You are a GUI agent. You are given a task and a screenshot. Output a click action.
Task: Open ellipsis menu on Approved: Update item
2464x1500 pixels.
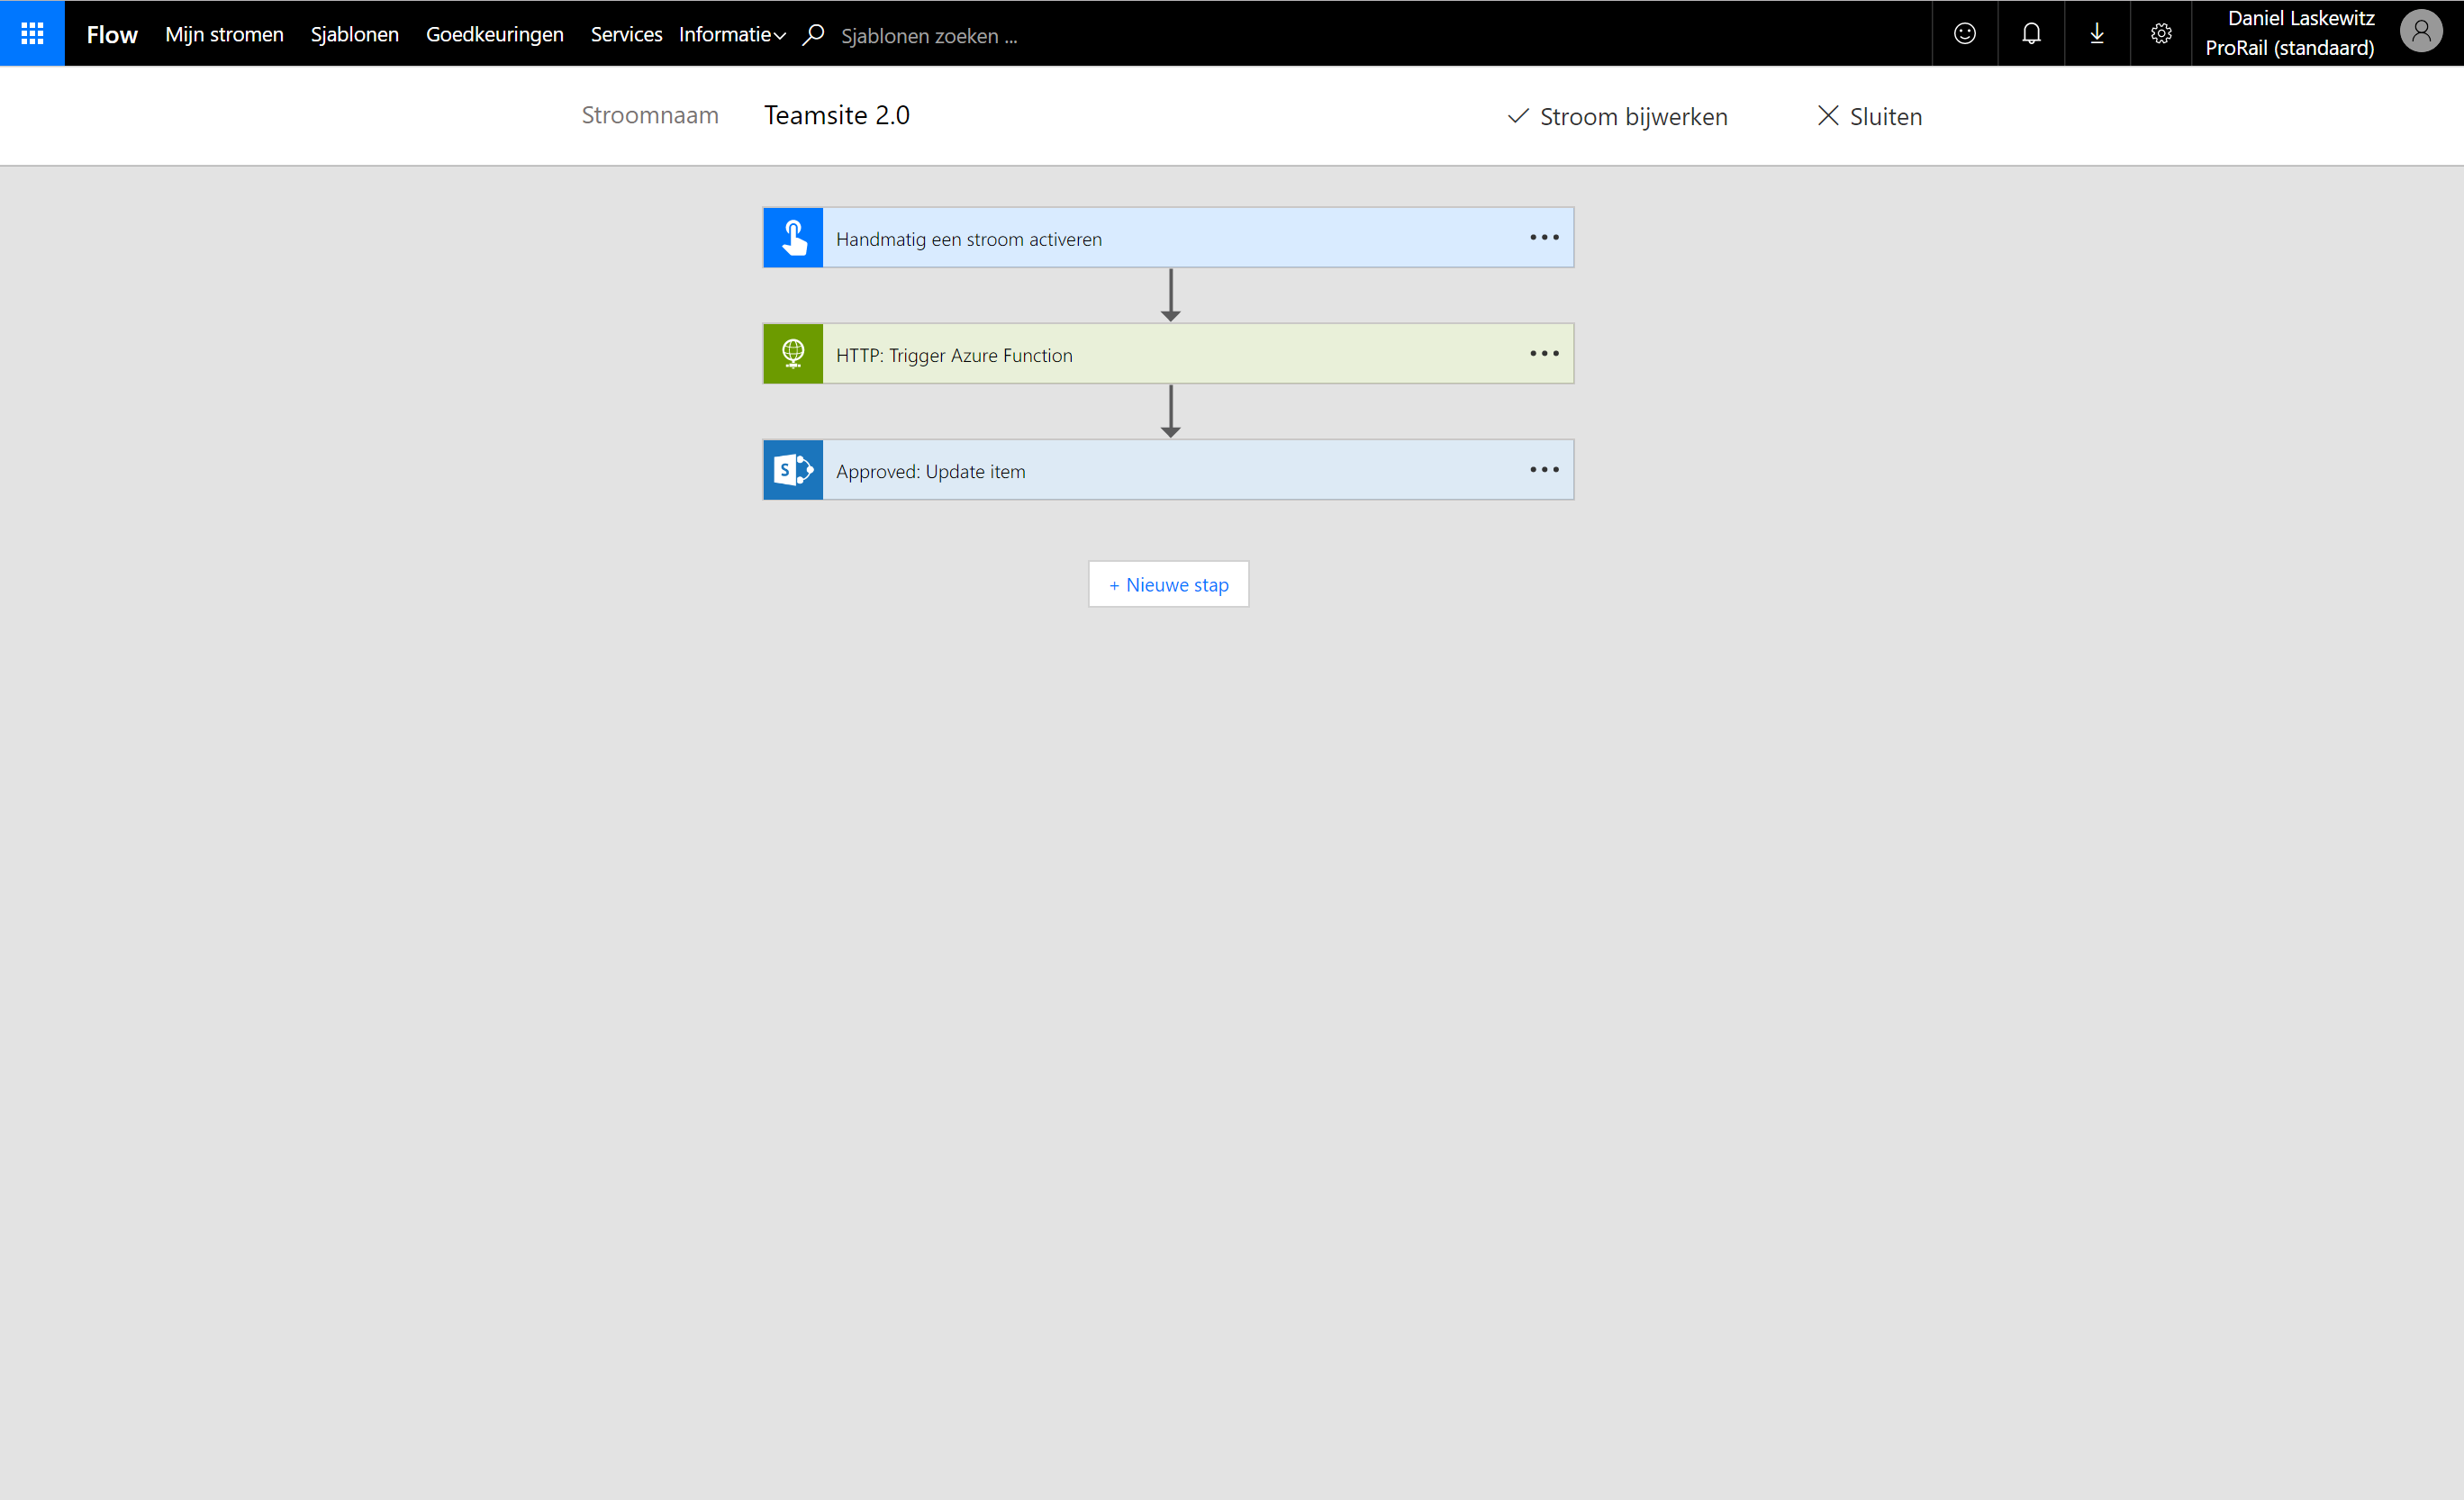[x=1543, y=470]
